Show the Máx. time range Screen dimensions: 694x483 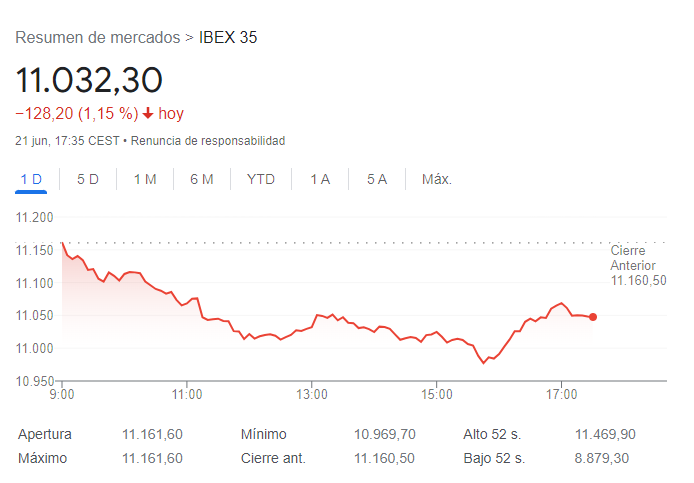click(436, 179)
